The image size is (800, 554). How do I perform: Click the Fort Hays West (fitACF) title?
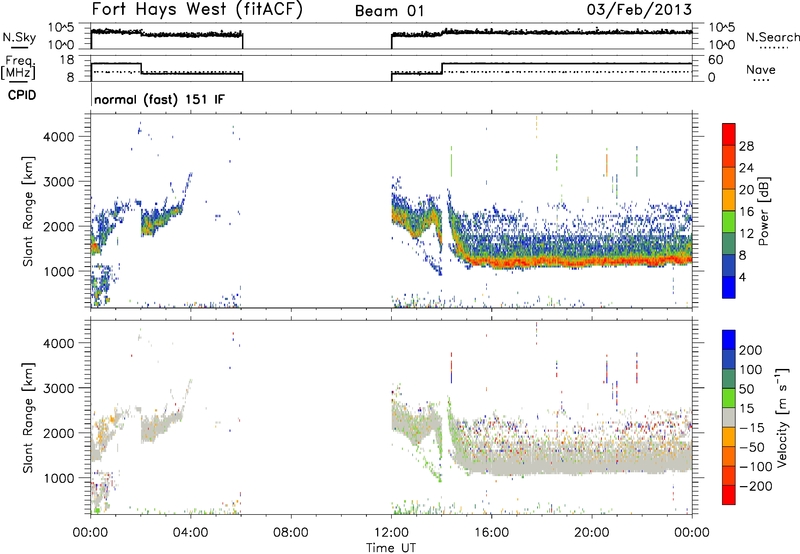coord(197,10)
